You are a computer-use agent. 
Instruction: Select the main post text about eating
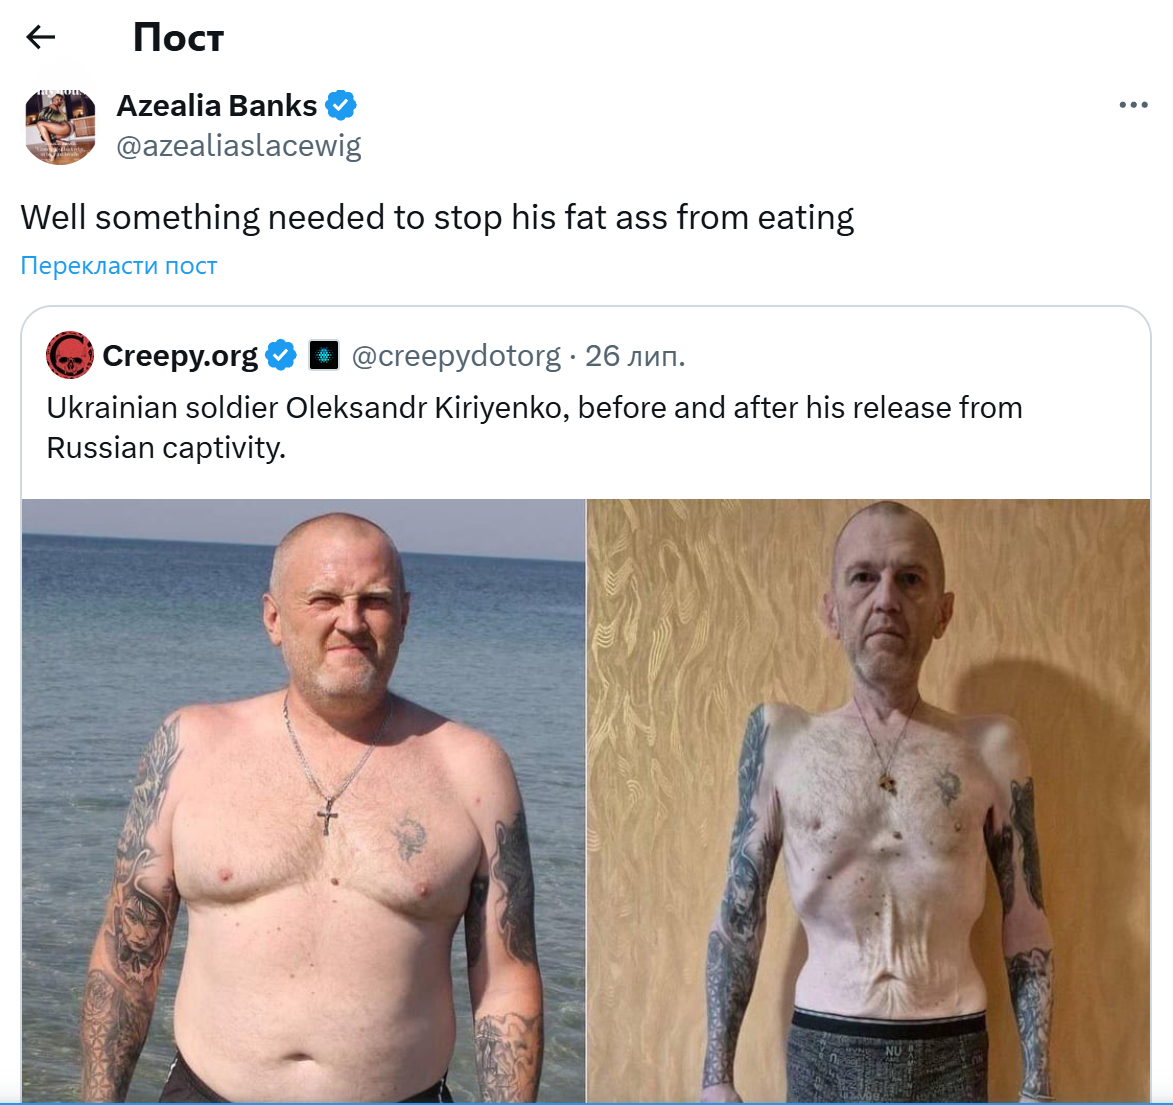(x=437, y=218)
